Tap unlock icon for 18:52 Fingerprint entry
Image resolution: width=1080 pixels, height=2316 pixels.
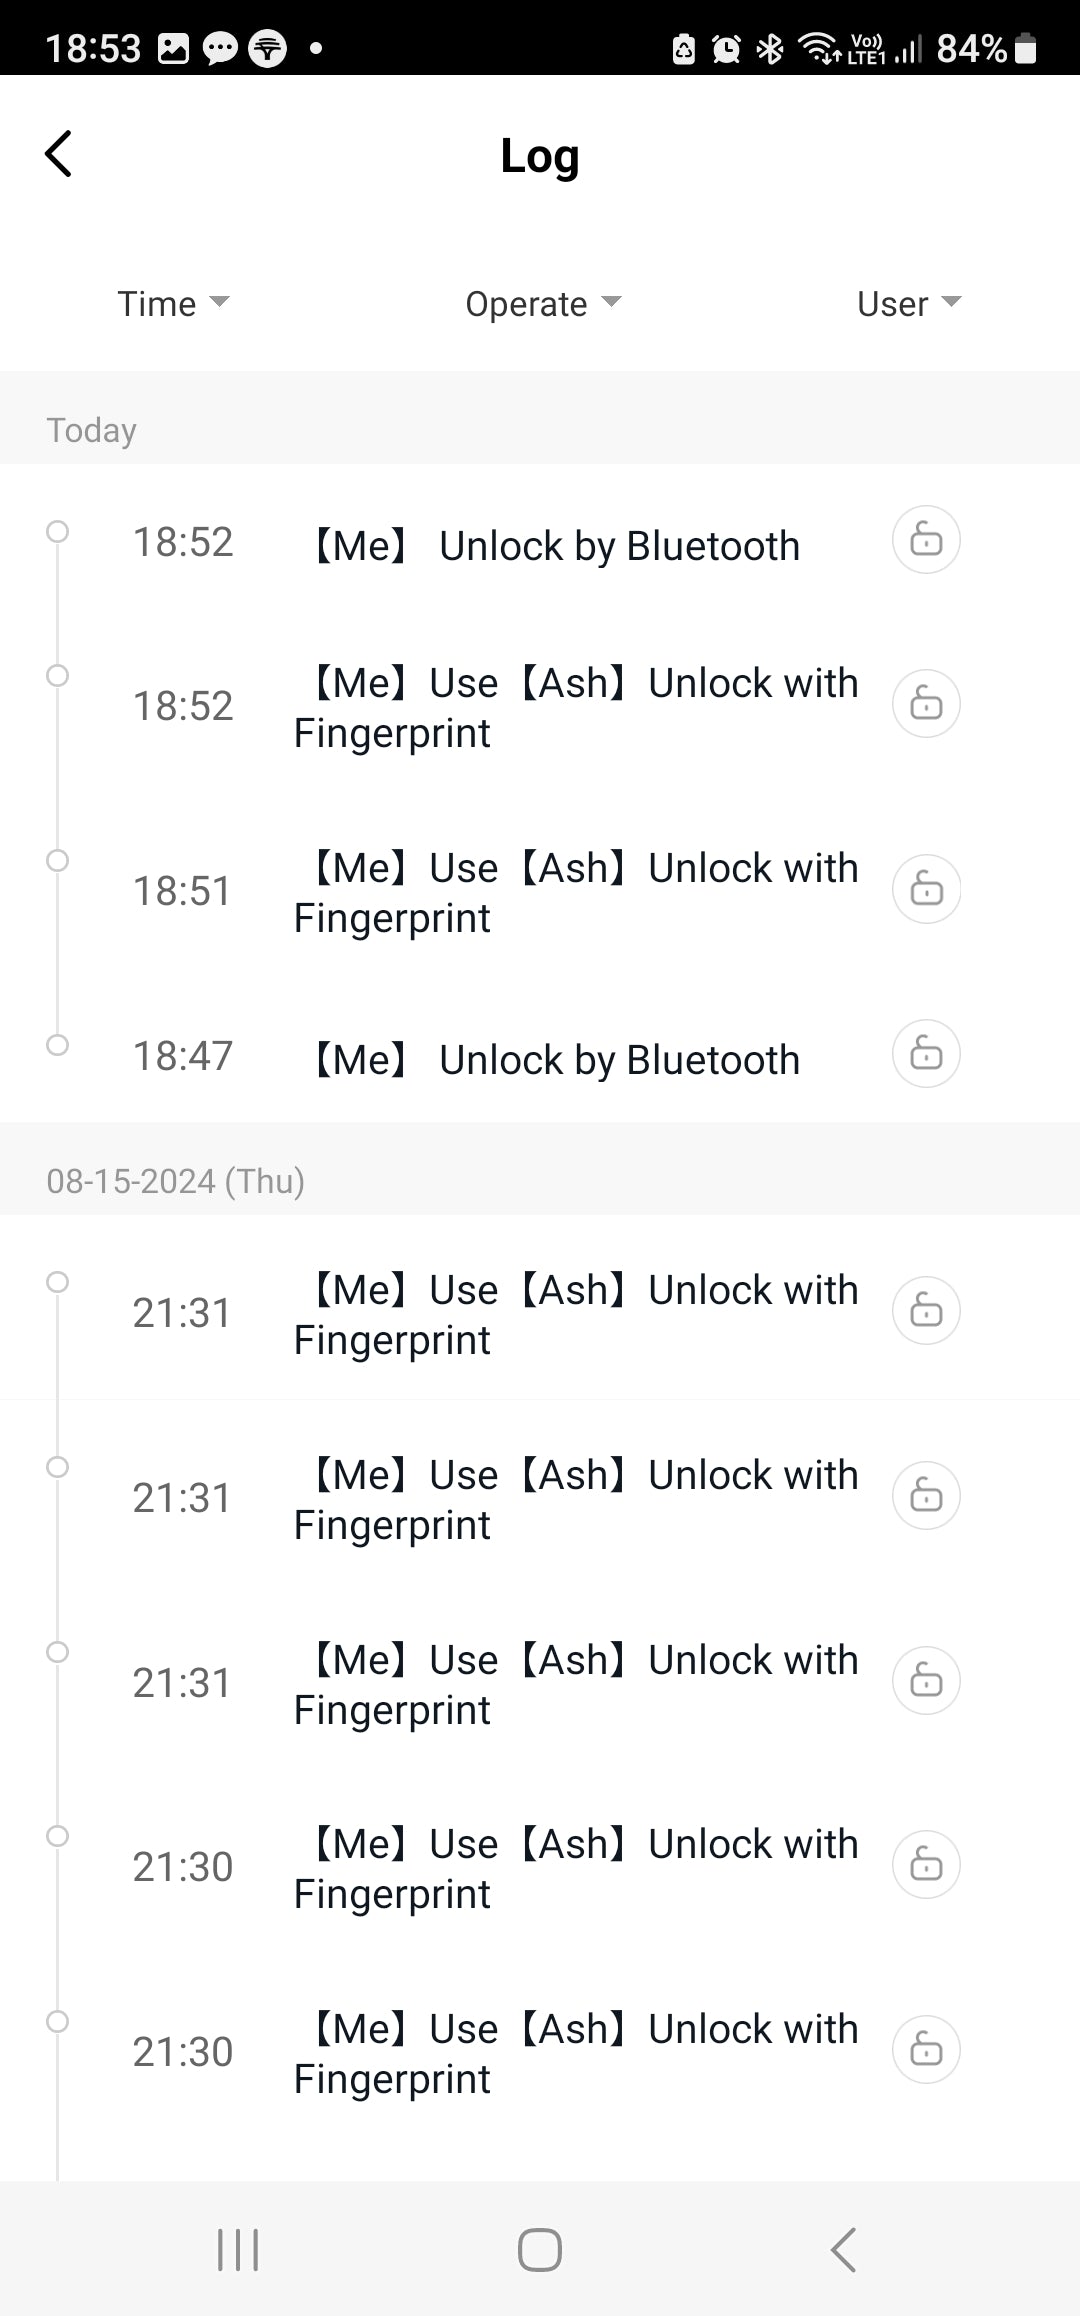(x=926, y=704)
